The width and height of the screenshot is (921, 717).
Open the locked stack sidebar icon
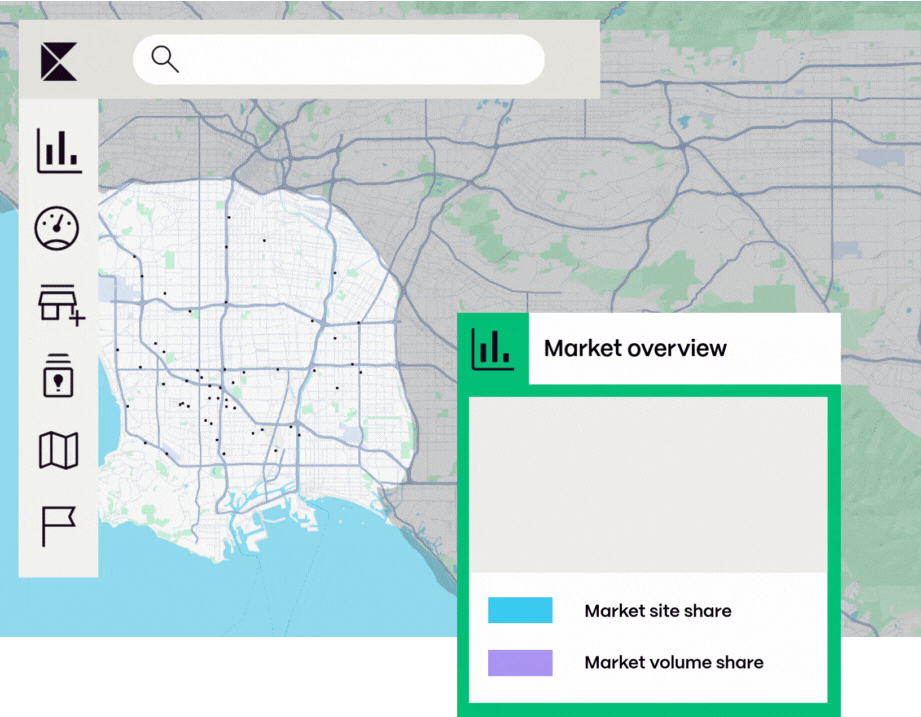point(58,376)
